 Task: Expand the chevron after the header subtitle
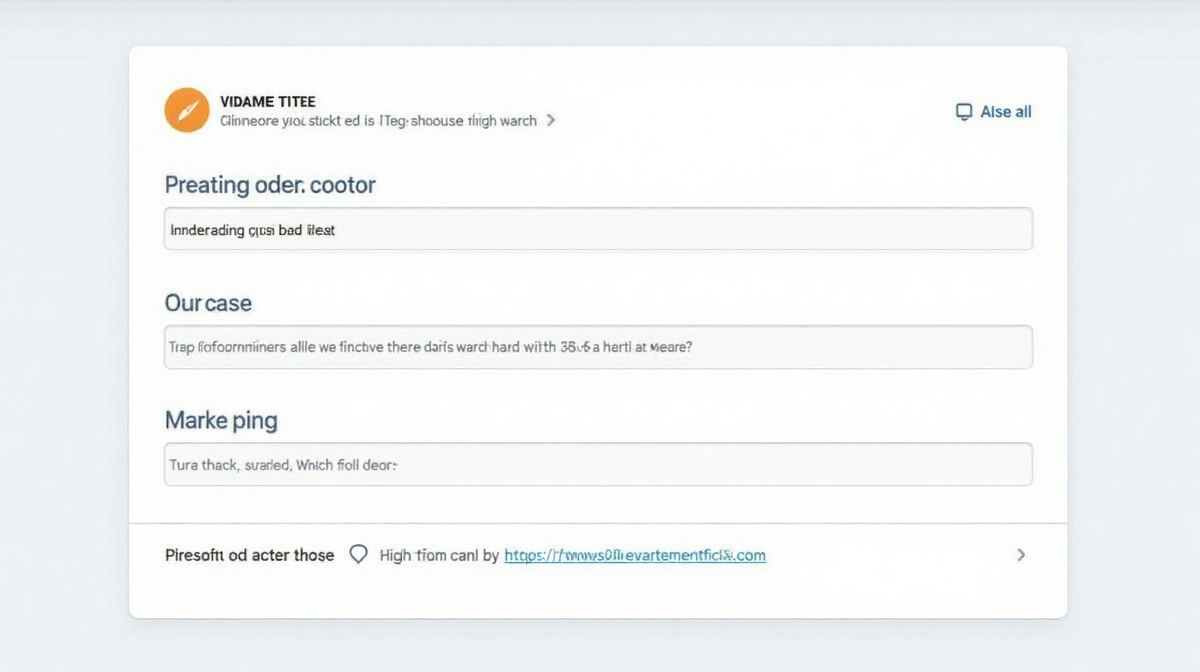551,121
